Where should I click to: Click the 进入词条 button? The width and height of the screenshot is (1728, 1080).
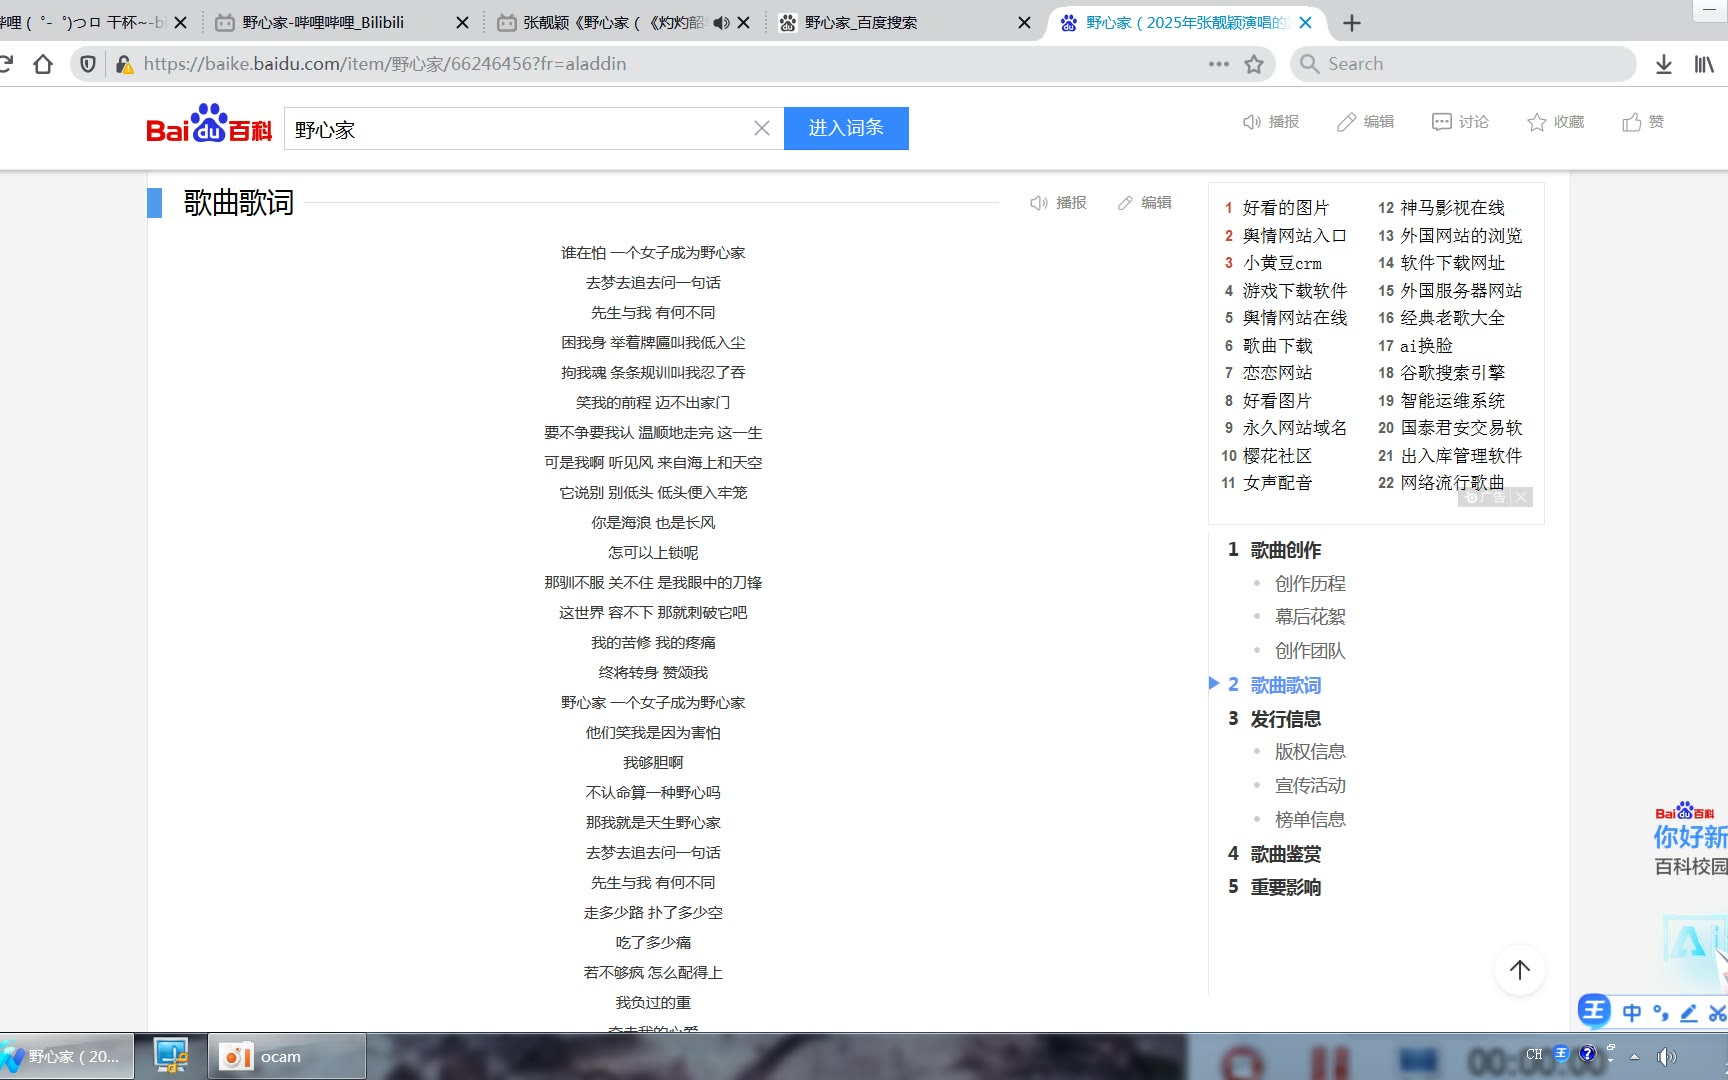846,128
